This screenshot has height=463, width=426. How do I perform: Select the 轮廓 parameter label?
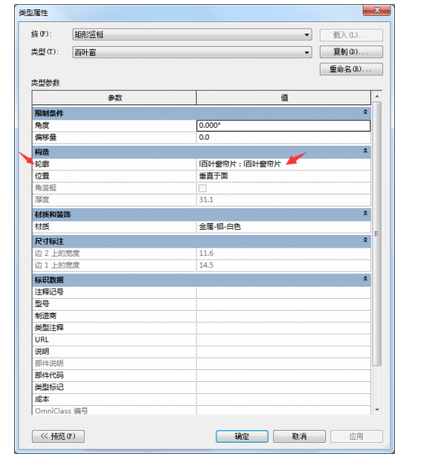coord(42,164)
